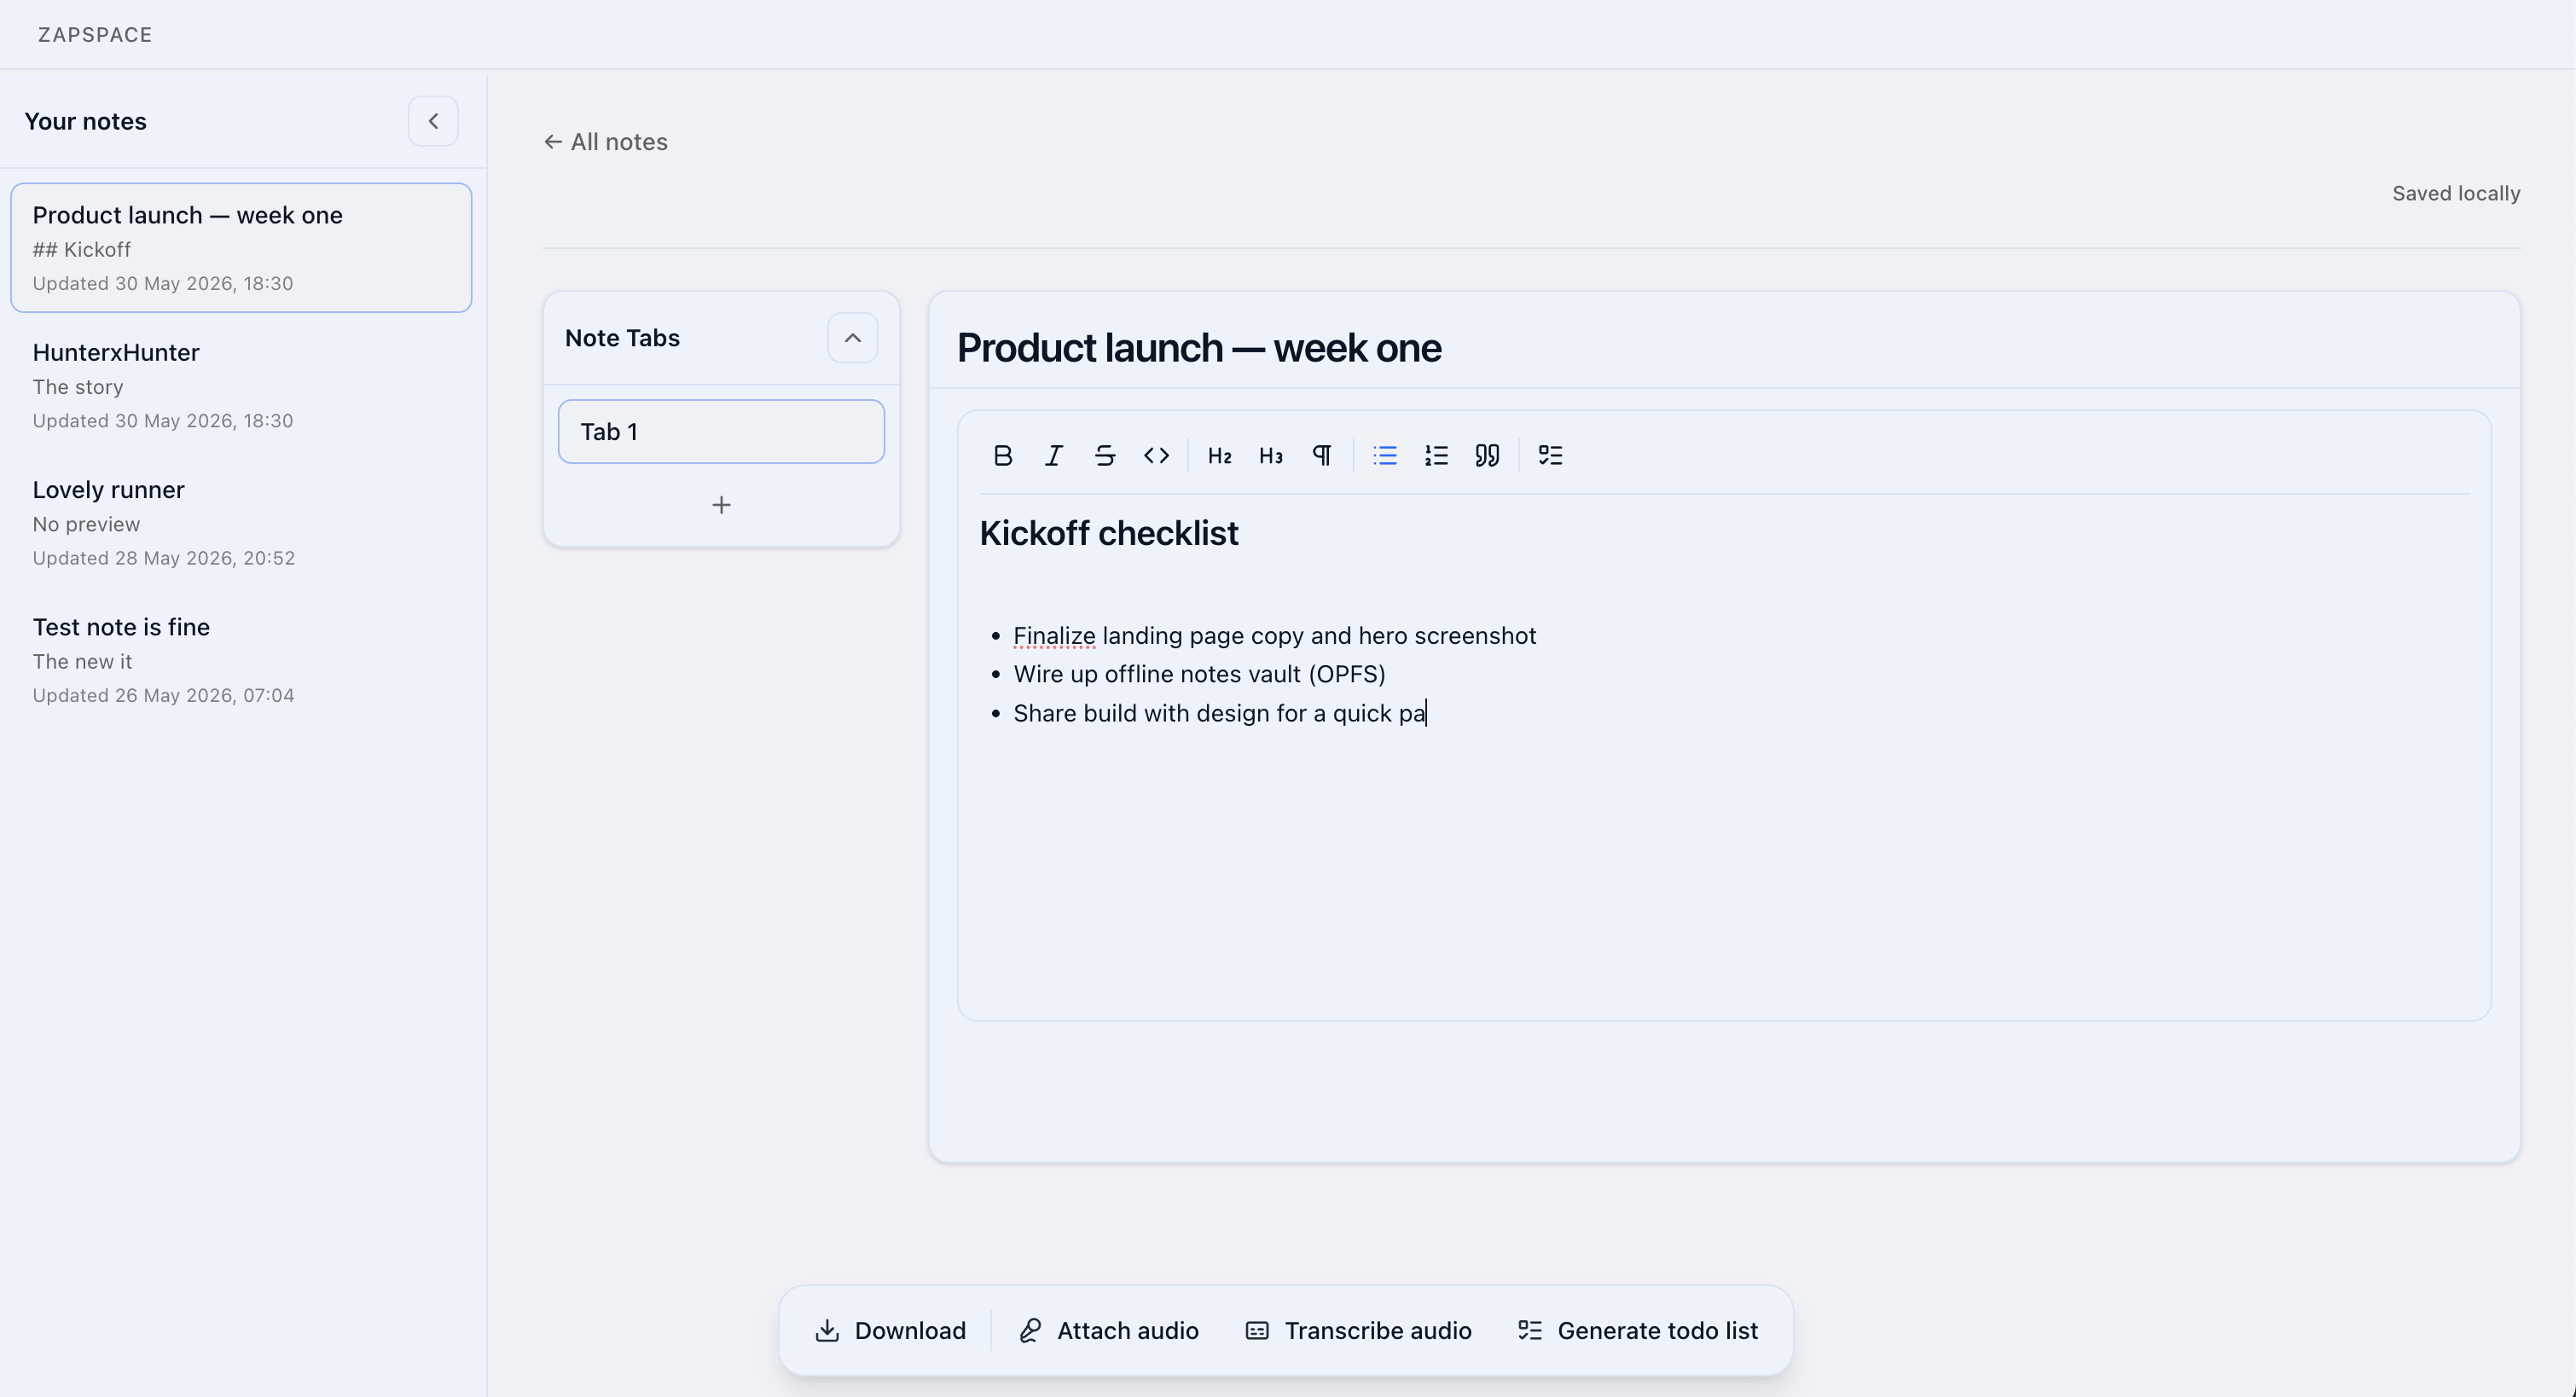Viewport: 2576px width, 1397px height.
Task: Edit the note title Product launch — week one
Action: pos(1199,348)
